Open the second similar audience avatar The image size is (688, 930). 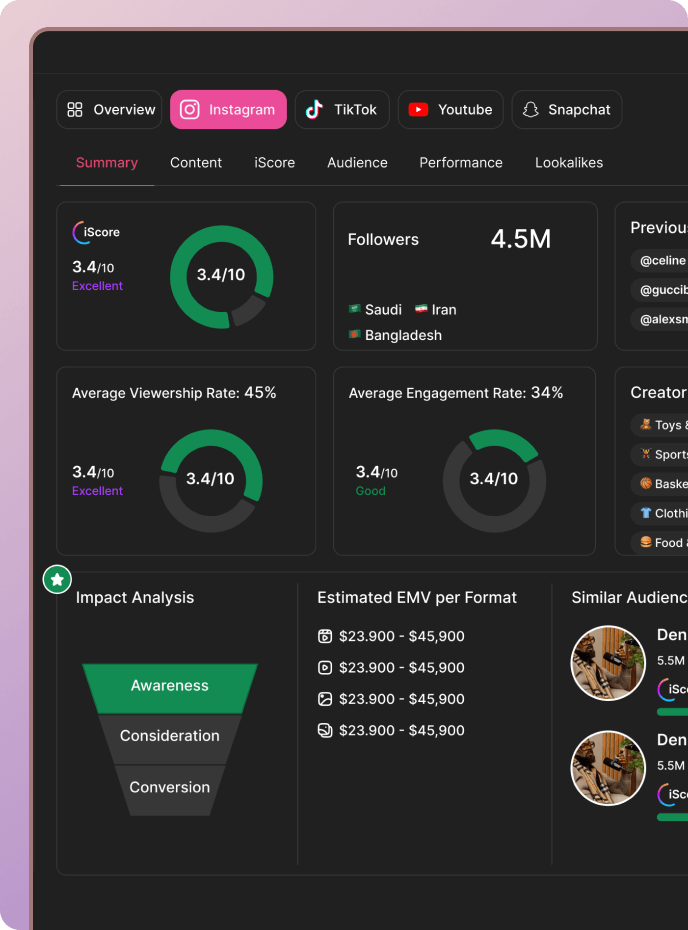click(x=608, y=768)
